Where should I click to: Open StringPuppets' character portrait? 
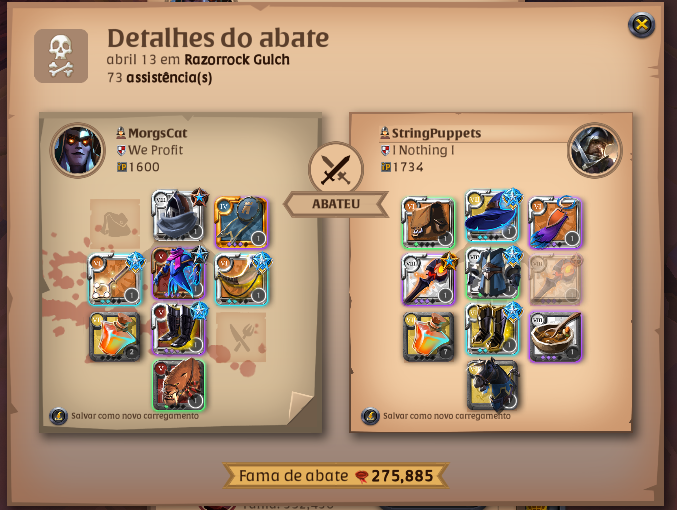point(595,150)
